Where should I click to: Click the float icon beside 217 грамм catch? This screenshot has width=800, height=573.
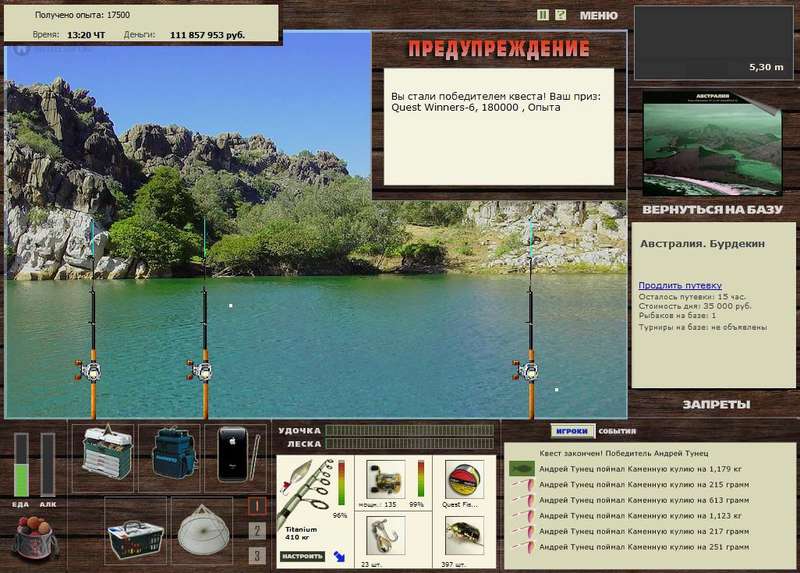(523, 531)
